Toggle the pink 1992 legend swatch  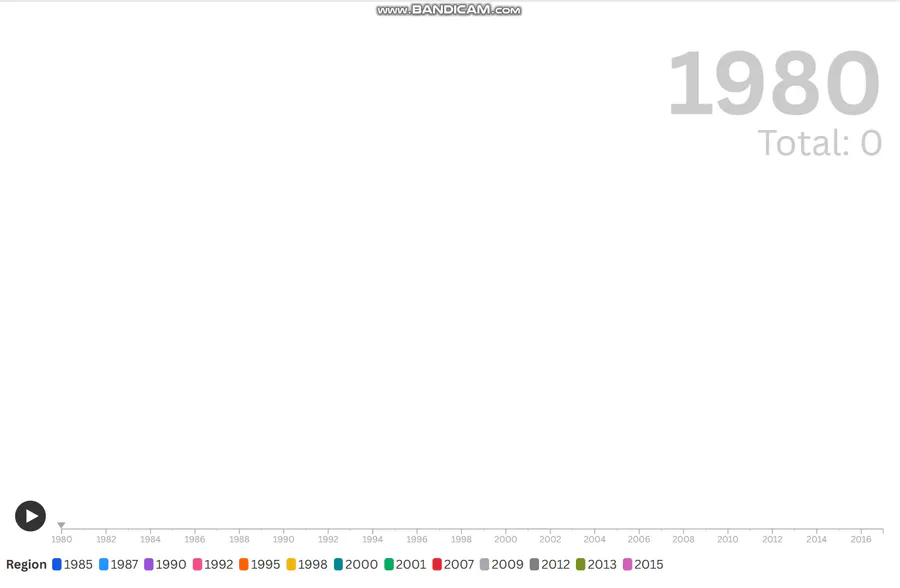coord(197,564)
